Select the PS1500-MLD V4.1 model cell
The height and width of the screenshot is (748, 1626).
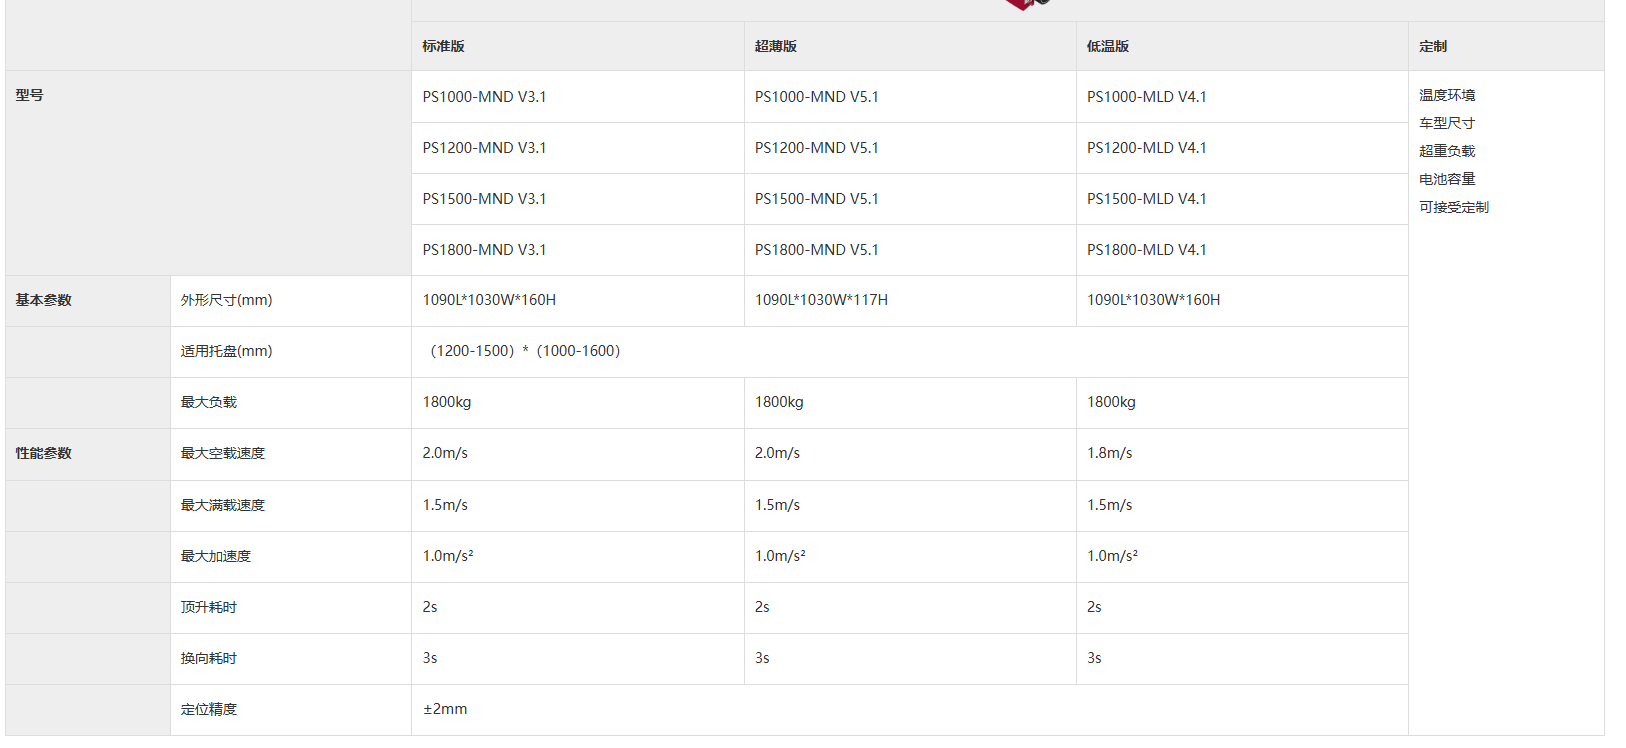[x=1146, y=199]
